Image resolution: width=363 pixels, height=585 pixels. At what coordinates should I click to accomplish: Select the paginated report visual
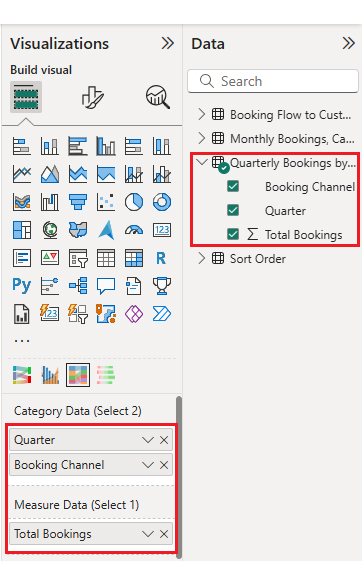[x=22, y=314]
